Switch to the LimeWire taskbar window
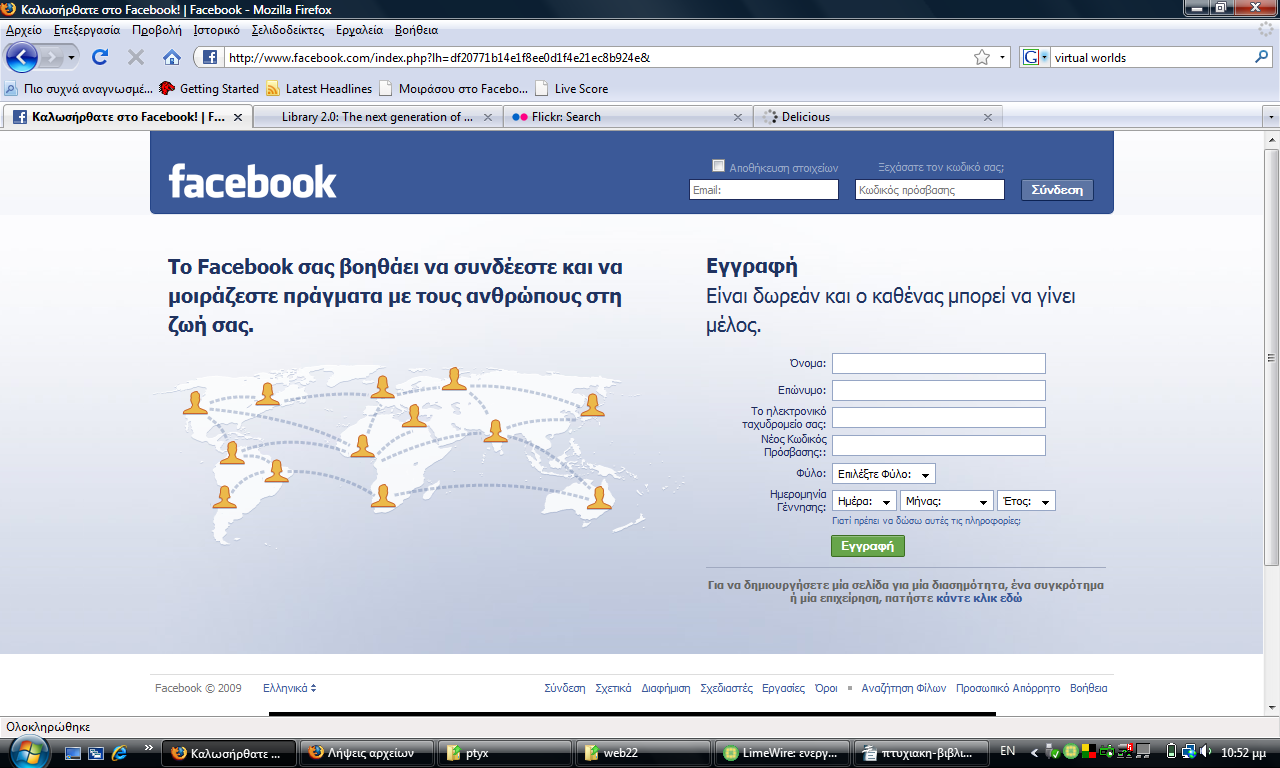Screen dimensions: 1280x768 click(784, 752)
